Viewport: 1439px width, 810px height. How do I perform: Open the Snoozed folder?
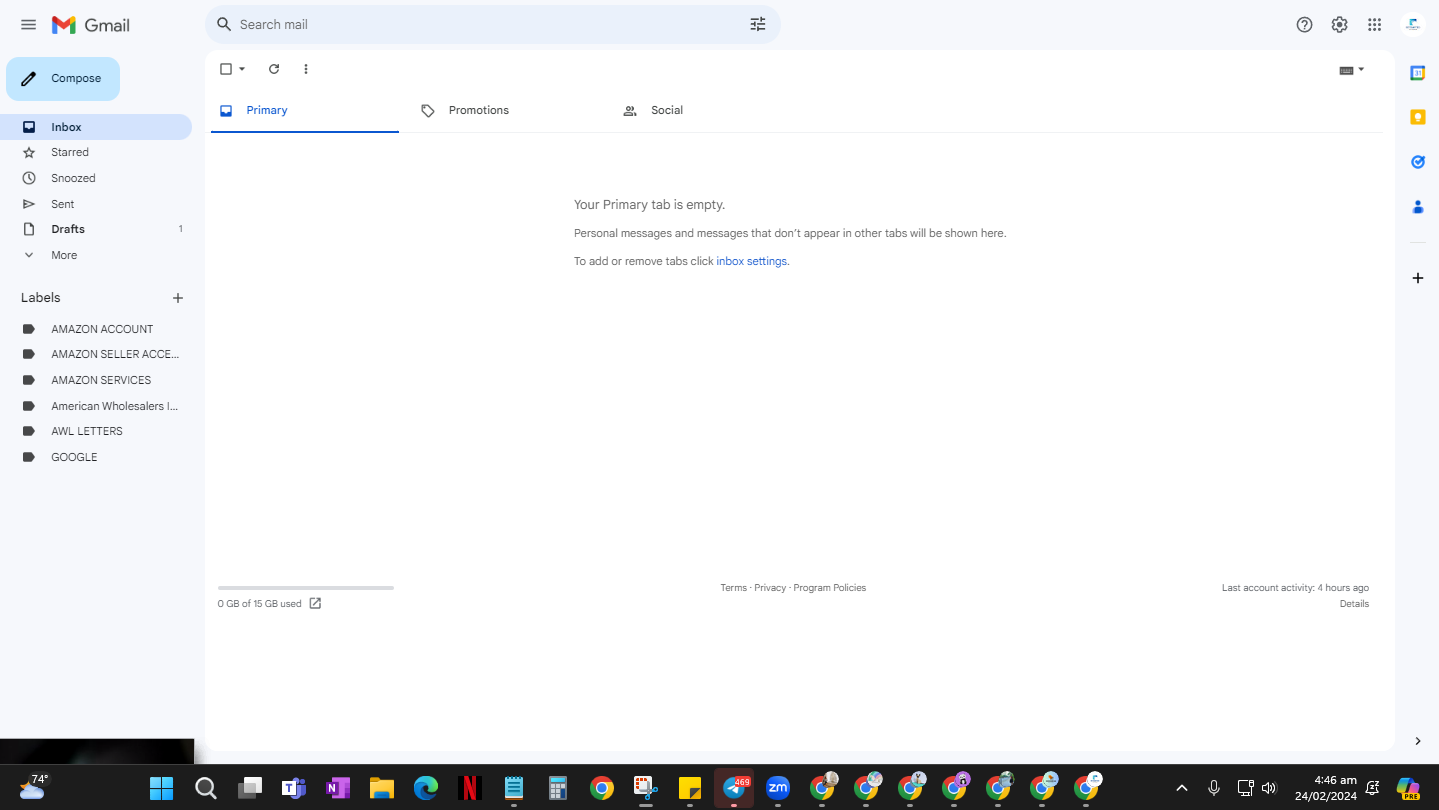point(96,178)
